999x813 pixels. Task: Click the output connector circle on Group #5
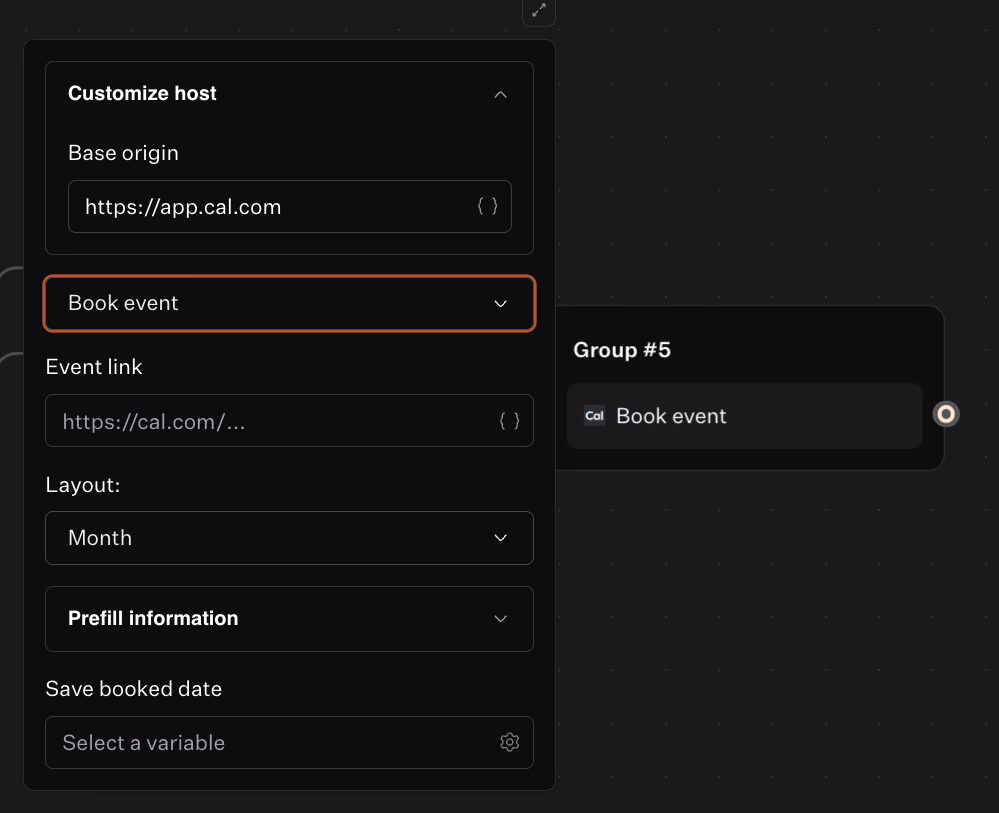click(945, 414)
